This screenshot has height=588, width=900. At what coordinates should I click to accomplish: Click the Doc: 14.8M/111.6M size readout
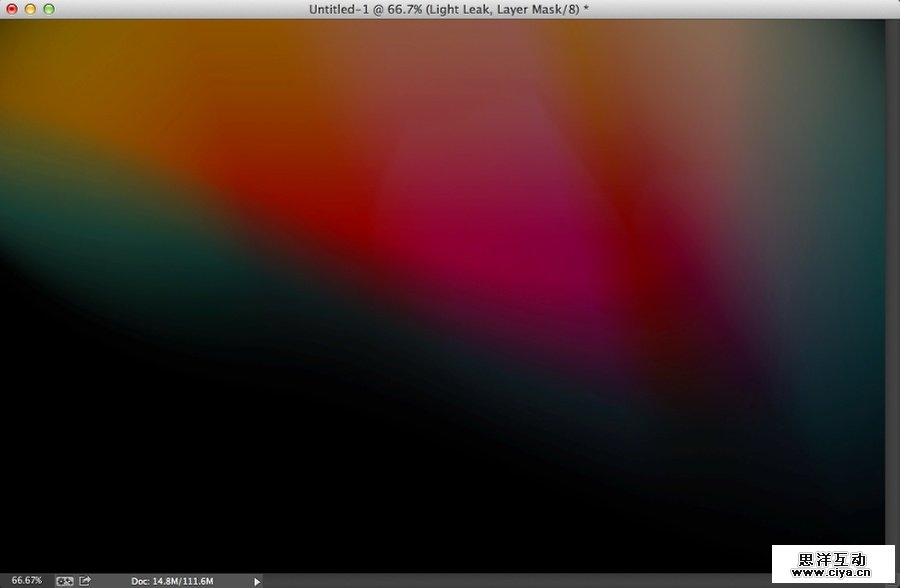pos(174,580)
